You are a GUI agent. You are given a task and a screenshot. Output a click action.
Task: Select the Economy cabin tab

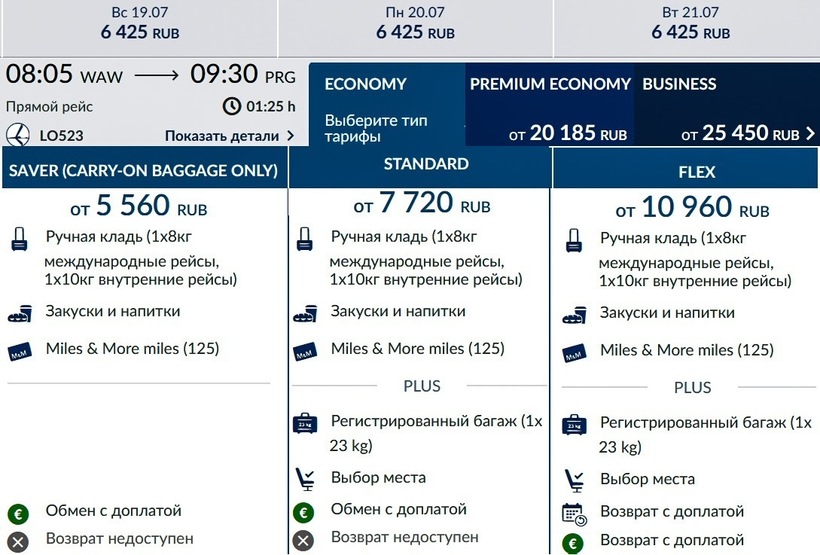(387, 107)
